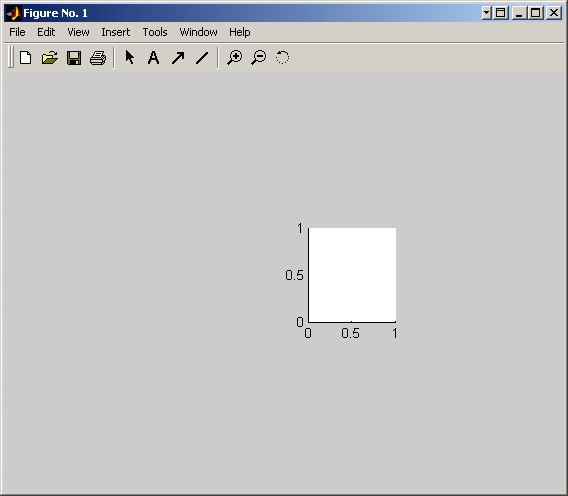The width and height of the screenshot is (568, 496).
Task: Open the Insert menu
Action: pos(116,32)
